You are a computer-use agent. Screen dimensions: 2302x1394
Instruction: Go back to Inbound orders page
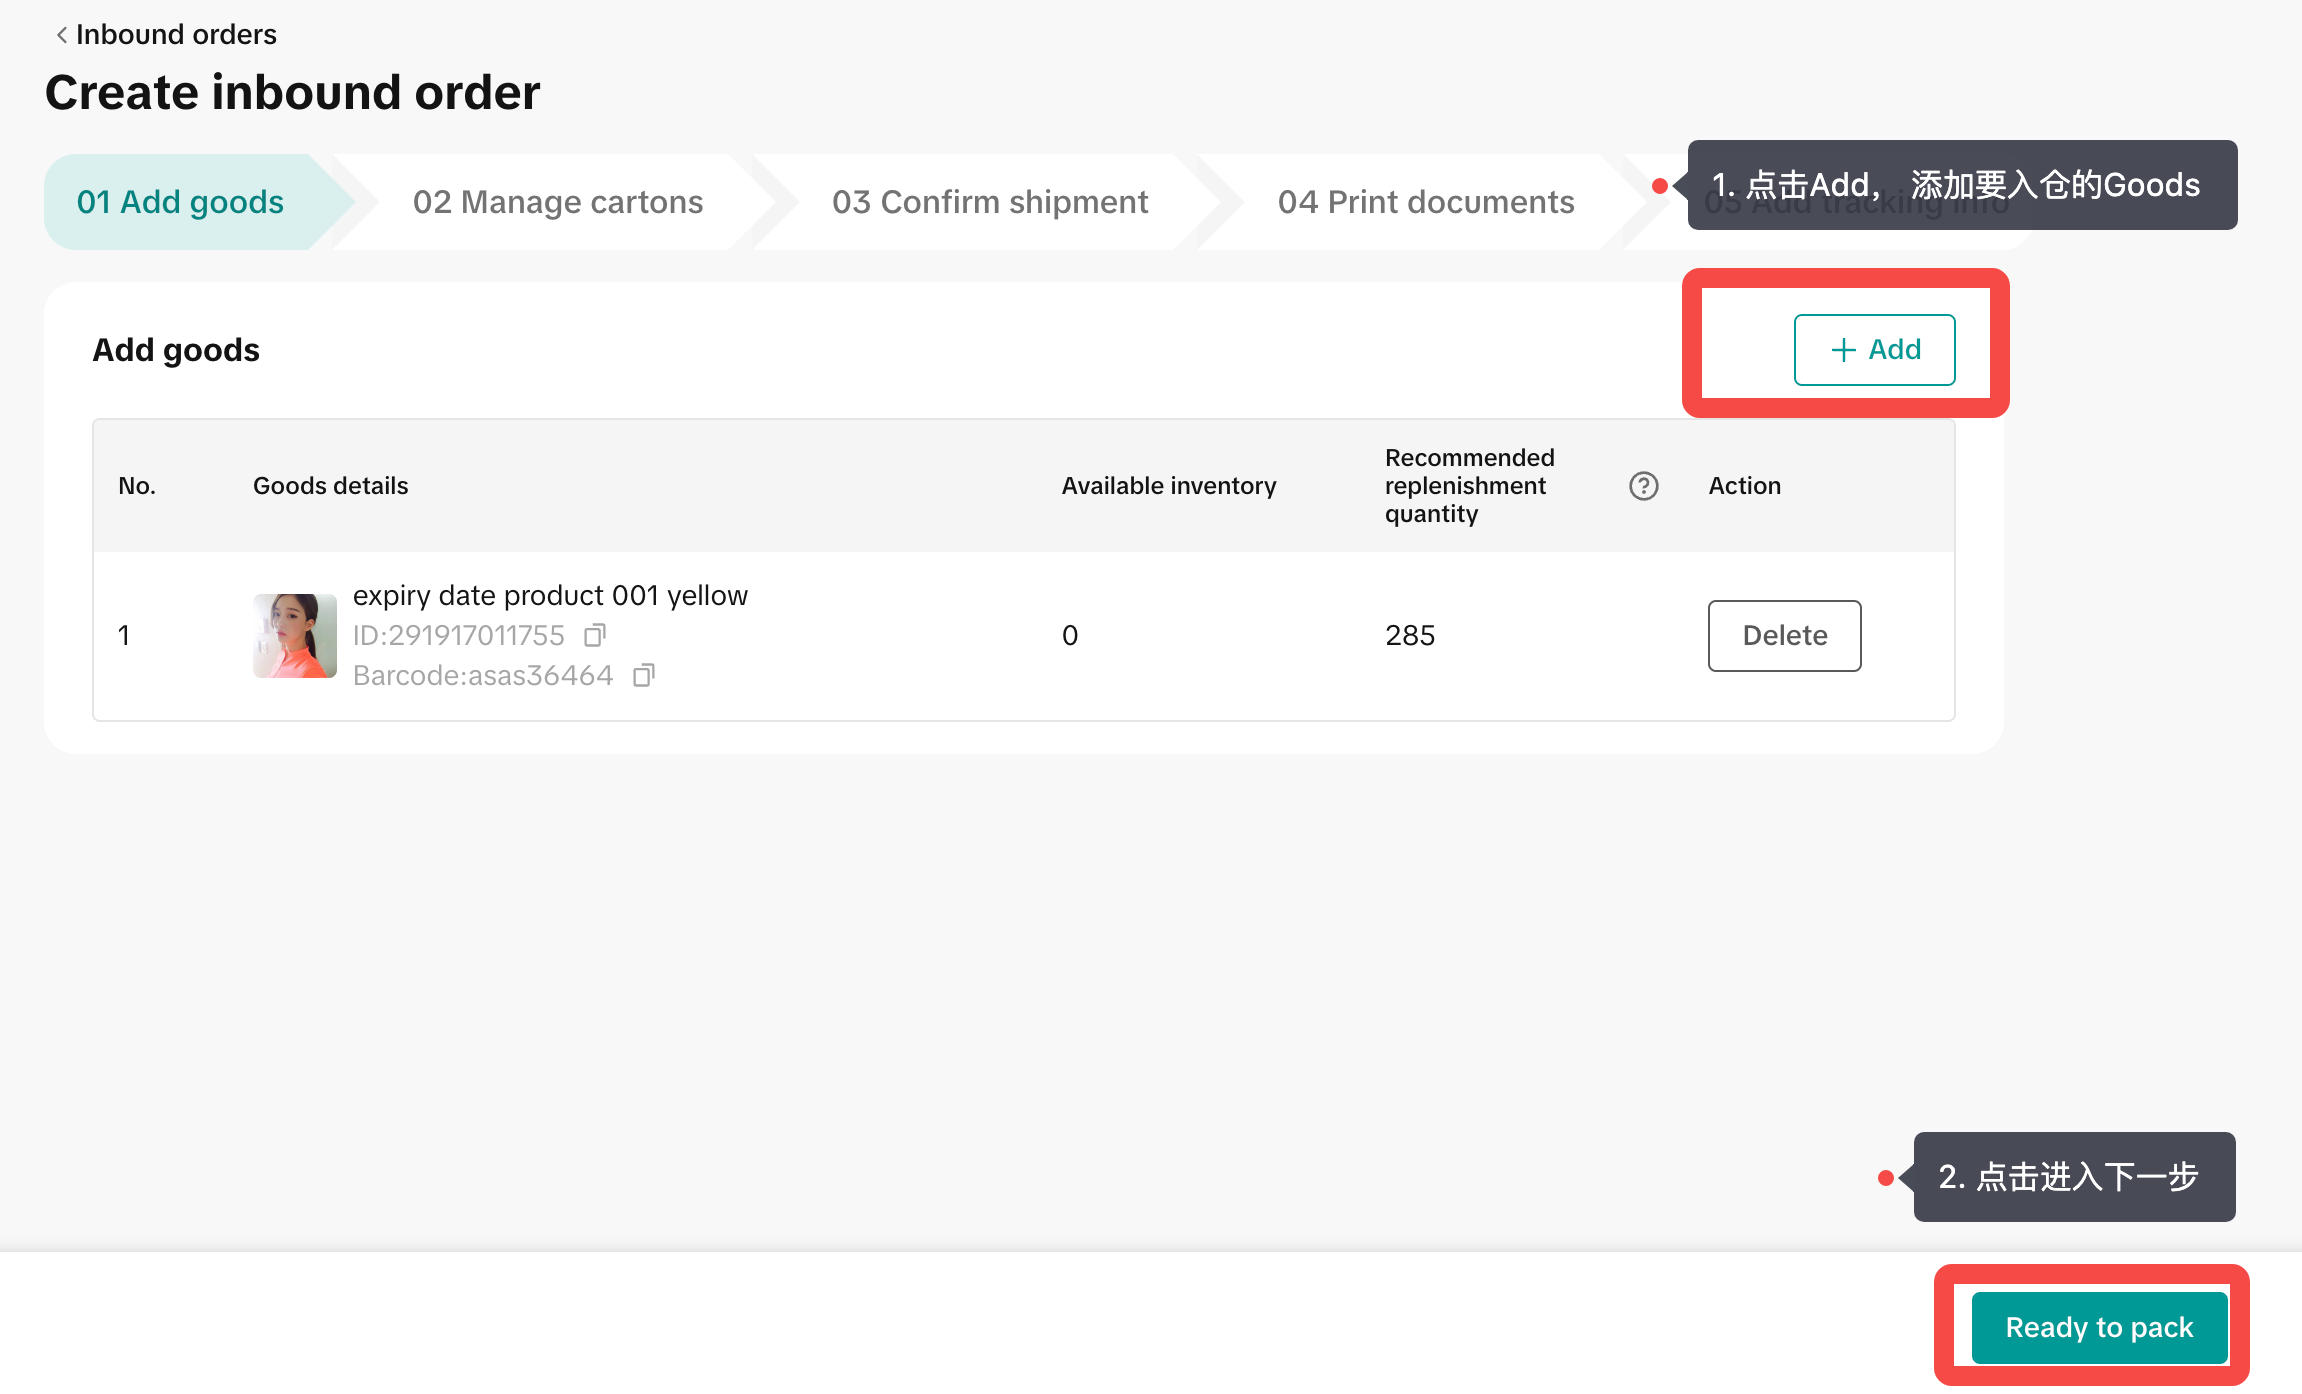click(x=176, y=35)
